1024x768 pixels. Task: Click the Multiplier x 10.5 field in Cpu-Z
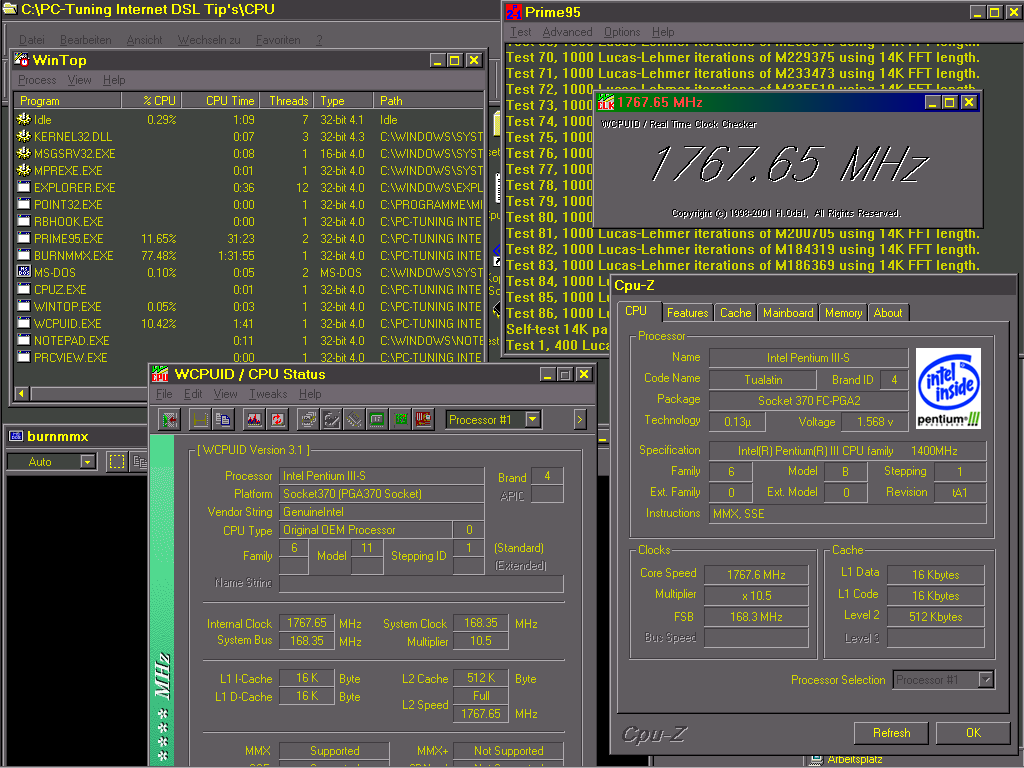point(756,596)
